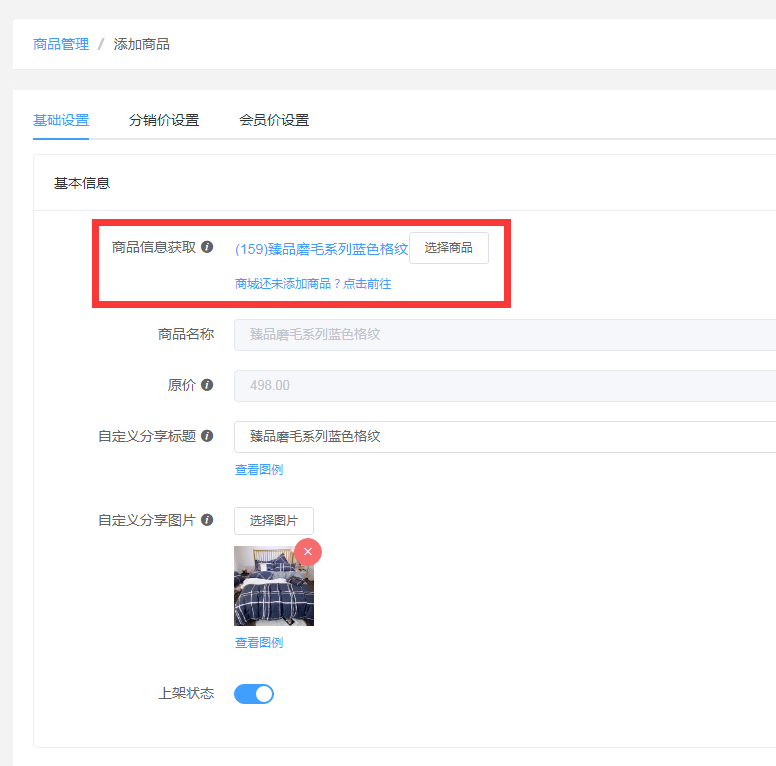Go to 商品管理 breadcrumb link
The width and height of the screenshot is (776, 766).
61,45
